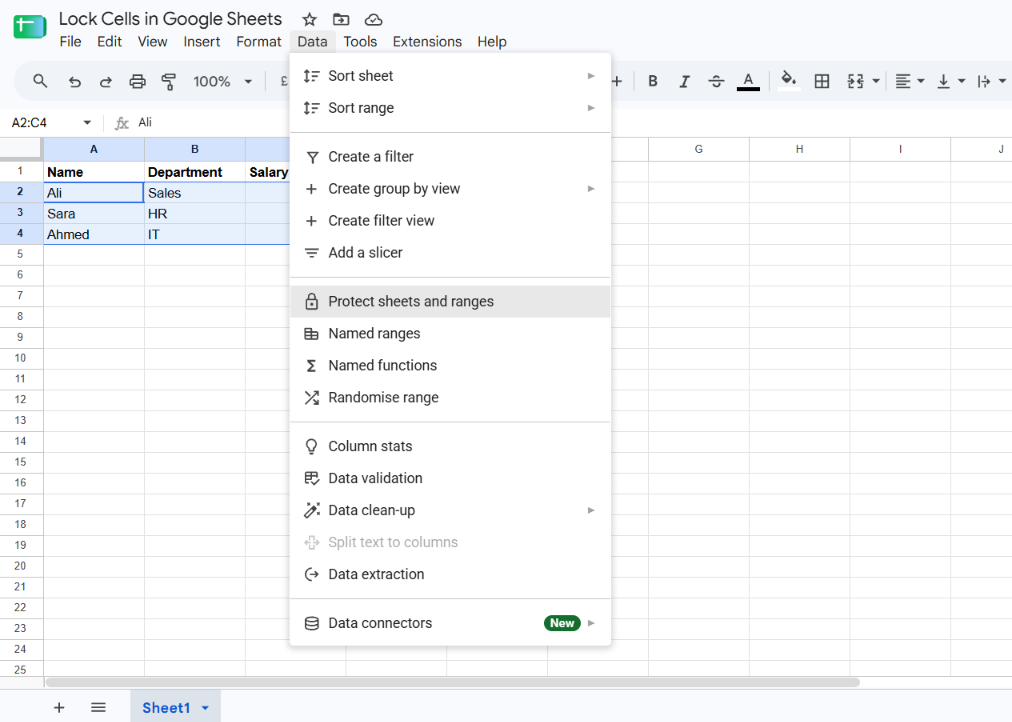This screenshot has width=1012, height=722.
Task: Select cell containing Sara
Action: [94, 214]
